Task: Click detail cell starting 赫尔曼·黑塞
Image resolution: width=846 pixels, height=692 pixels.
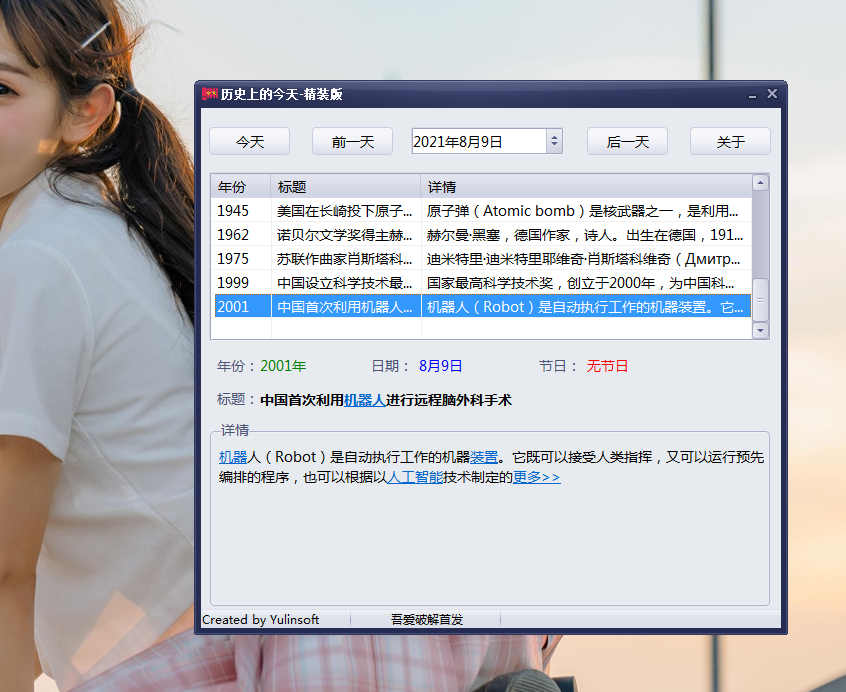Action: (586, 235)
